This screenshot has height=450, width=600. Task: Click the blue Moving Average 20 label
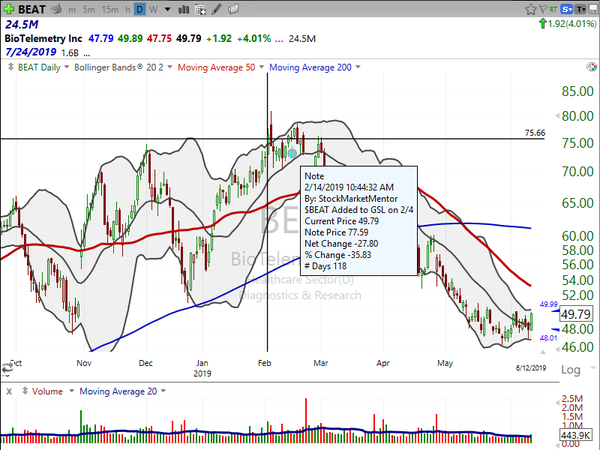pos(118,391)
